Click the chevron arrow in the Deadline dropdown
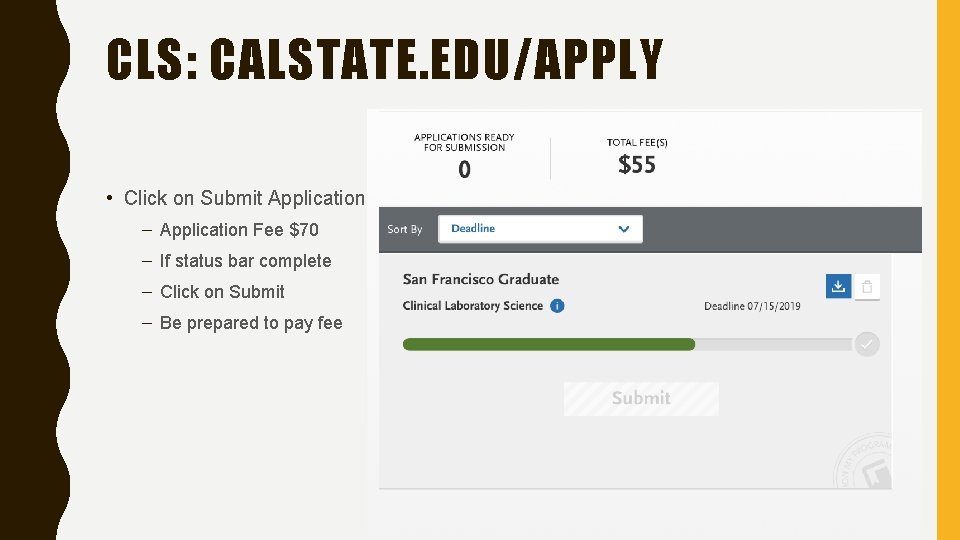 tap(624, 229)
